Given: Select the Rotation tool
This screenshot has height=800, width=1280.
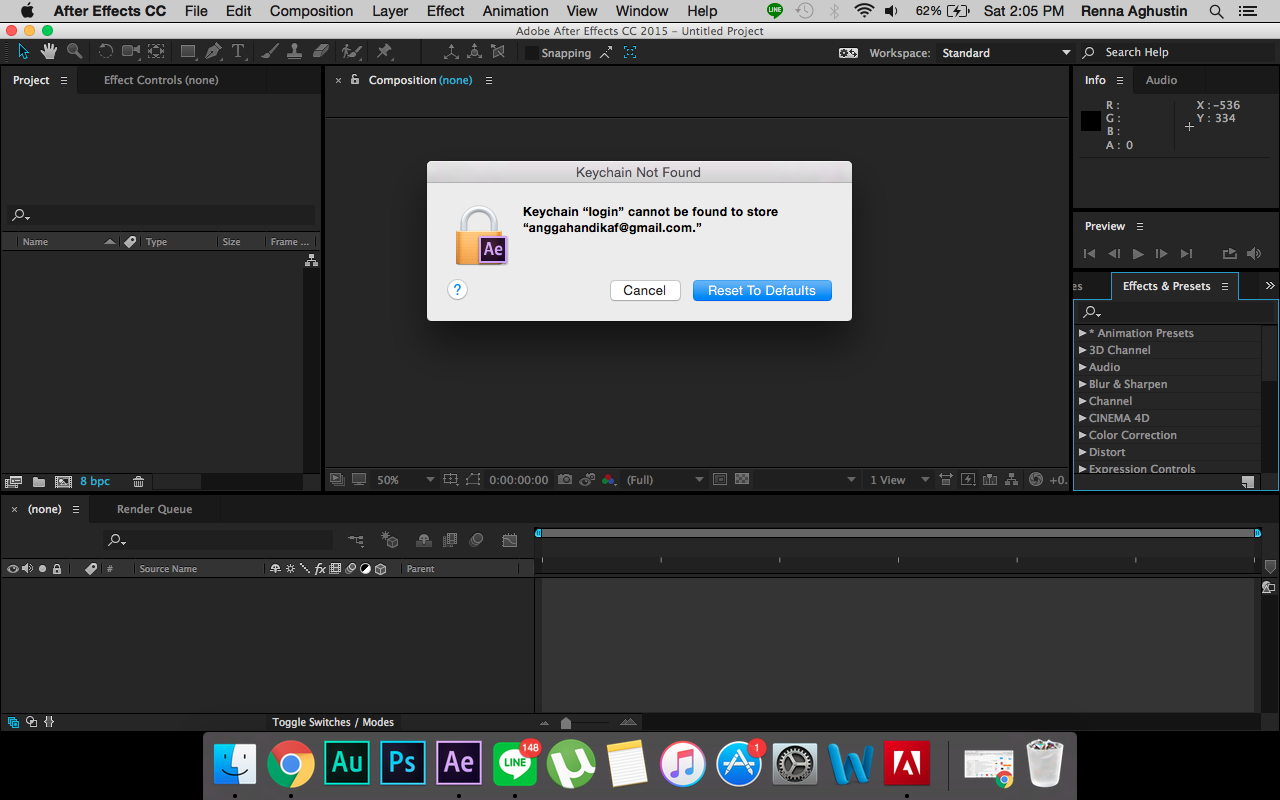Looking at the screenshot, I should coord(106,51).
